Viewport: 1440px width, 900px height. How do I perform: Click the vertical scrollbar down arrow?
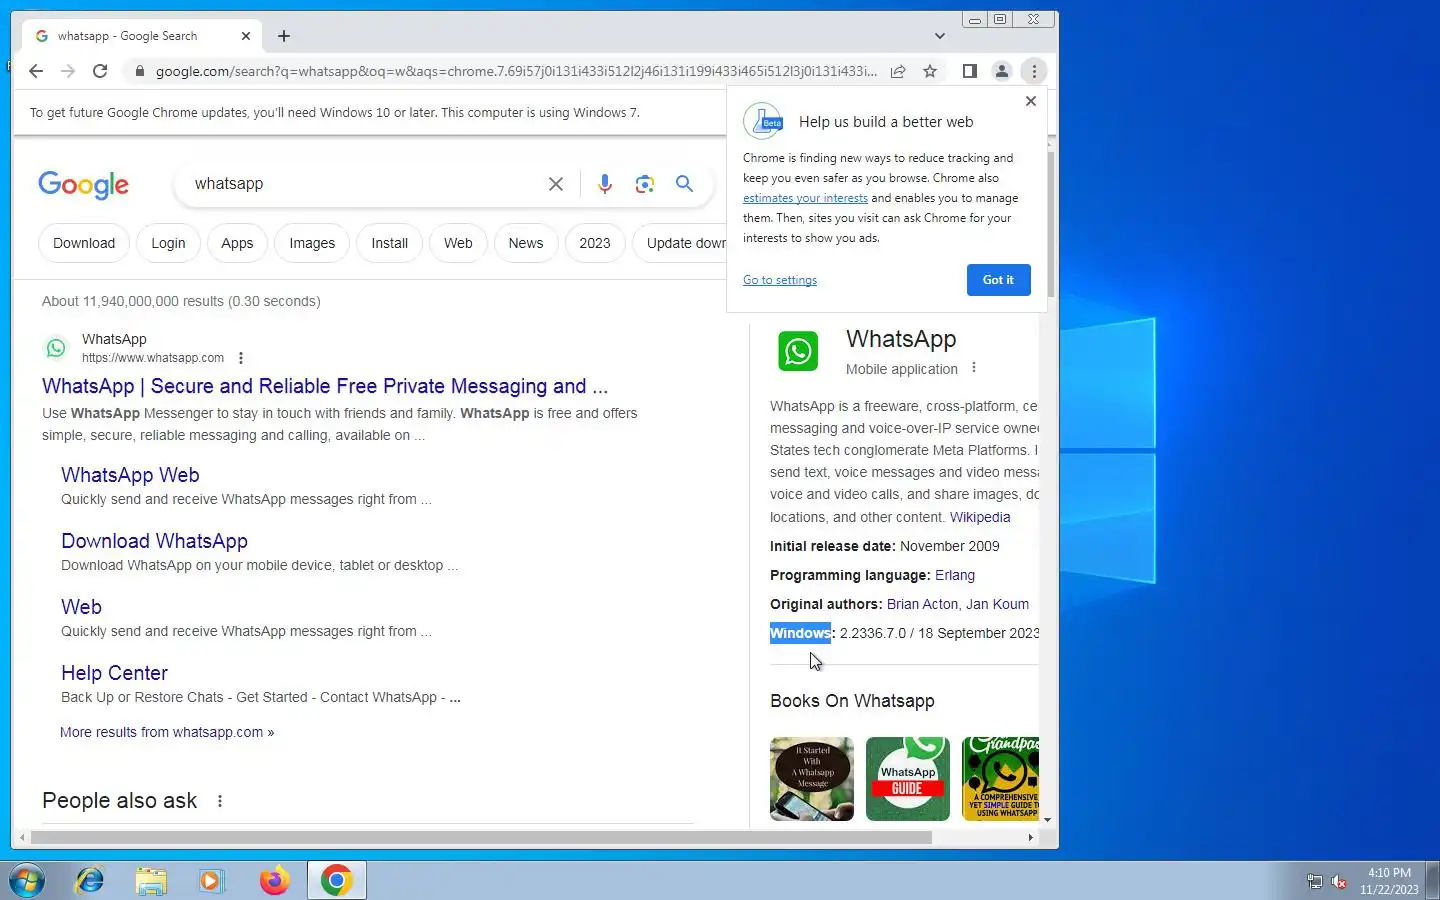pyautogui.click(x=1048, y=820)
